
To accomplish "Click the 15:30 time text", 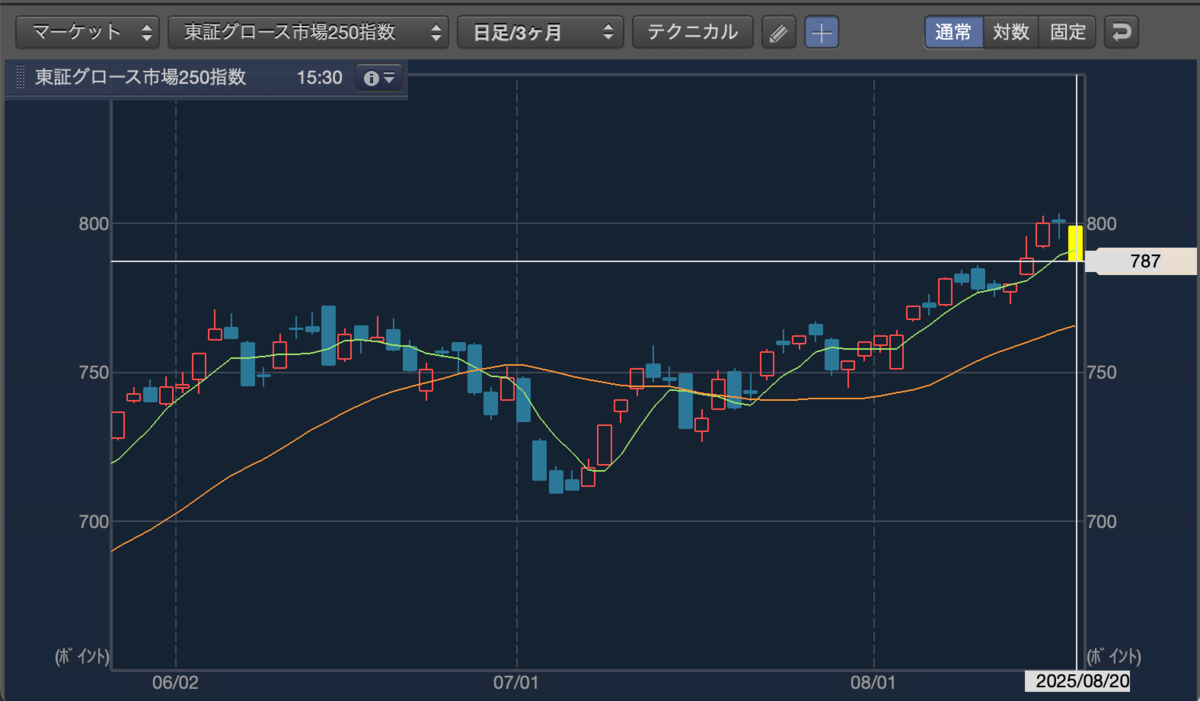I will click(319, 78).
